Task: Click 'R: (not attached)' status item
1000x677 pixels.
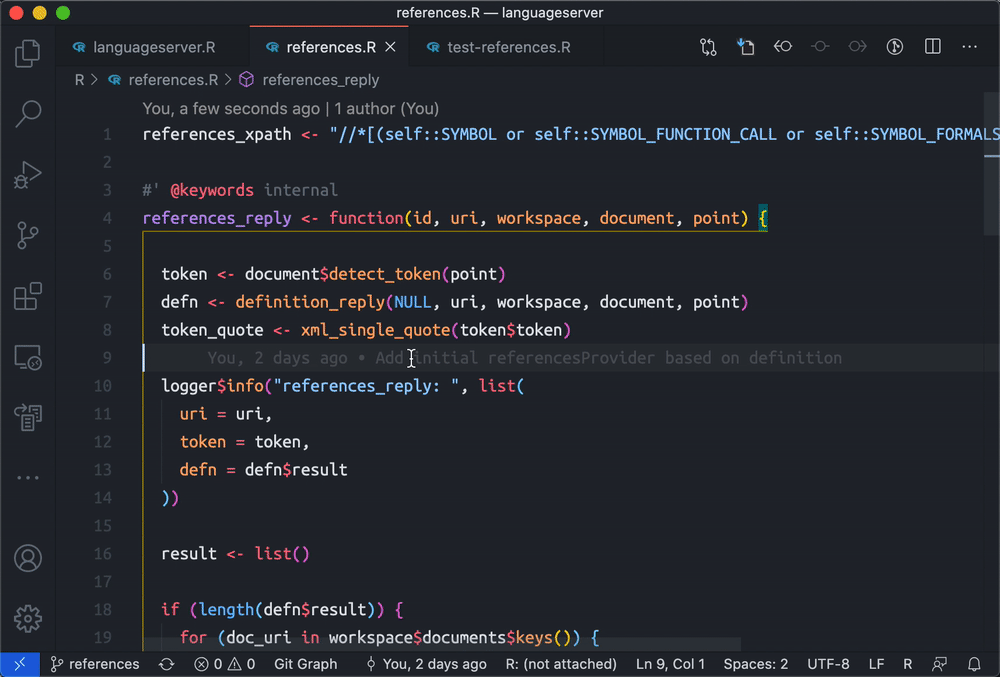Action: [561, 664]
